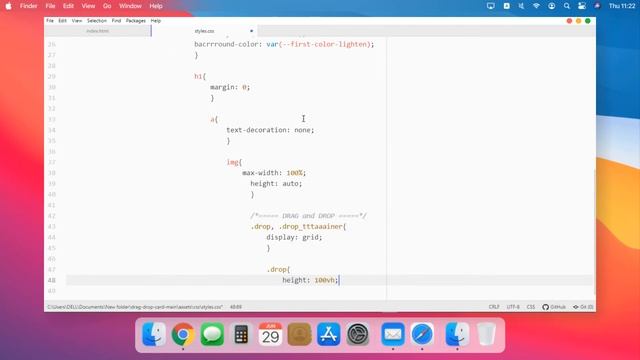Open the Mail app in the dock

click(x=393, y=334)
